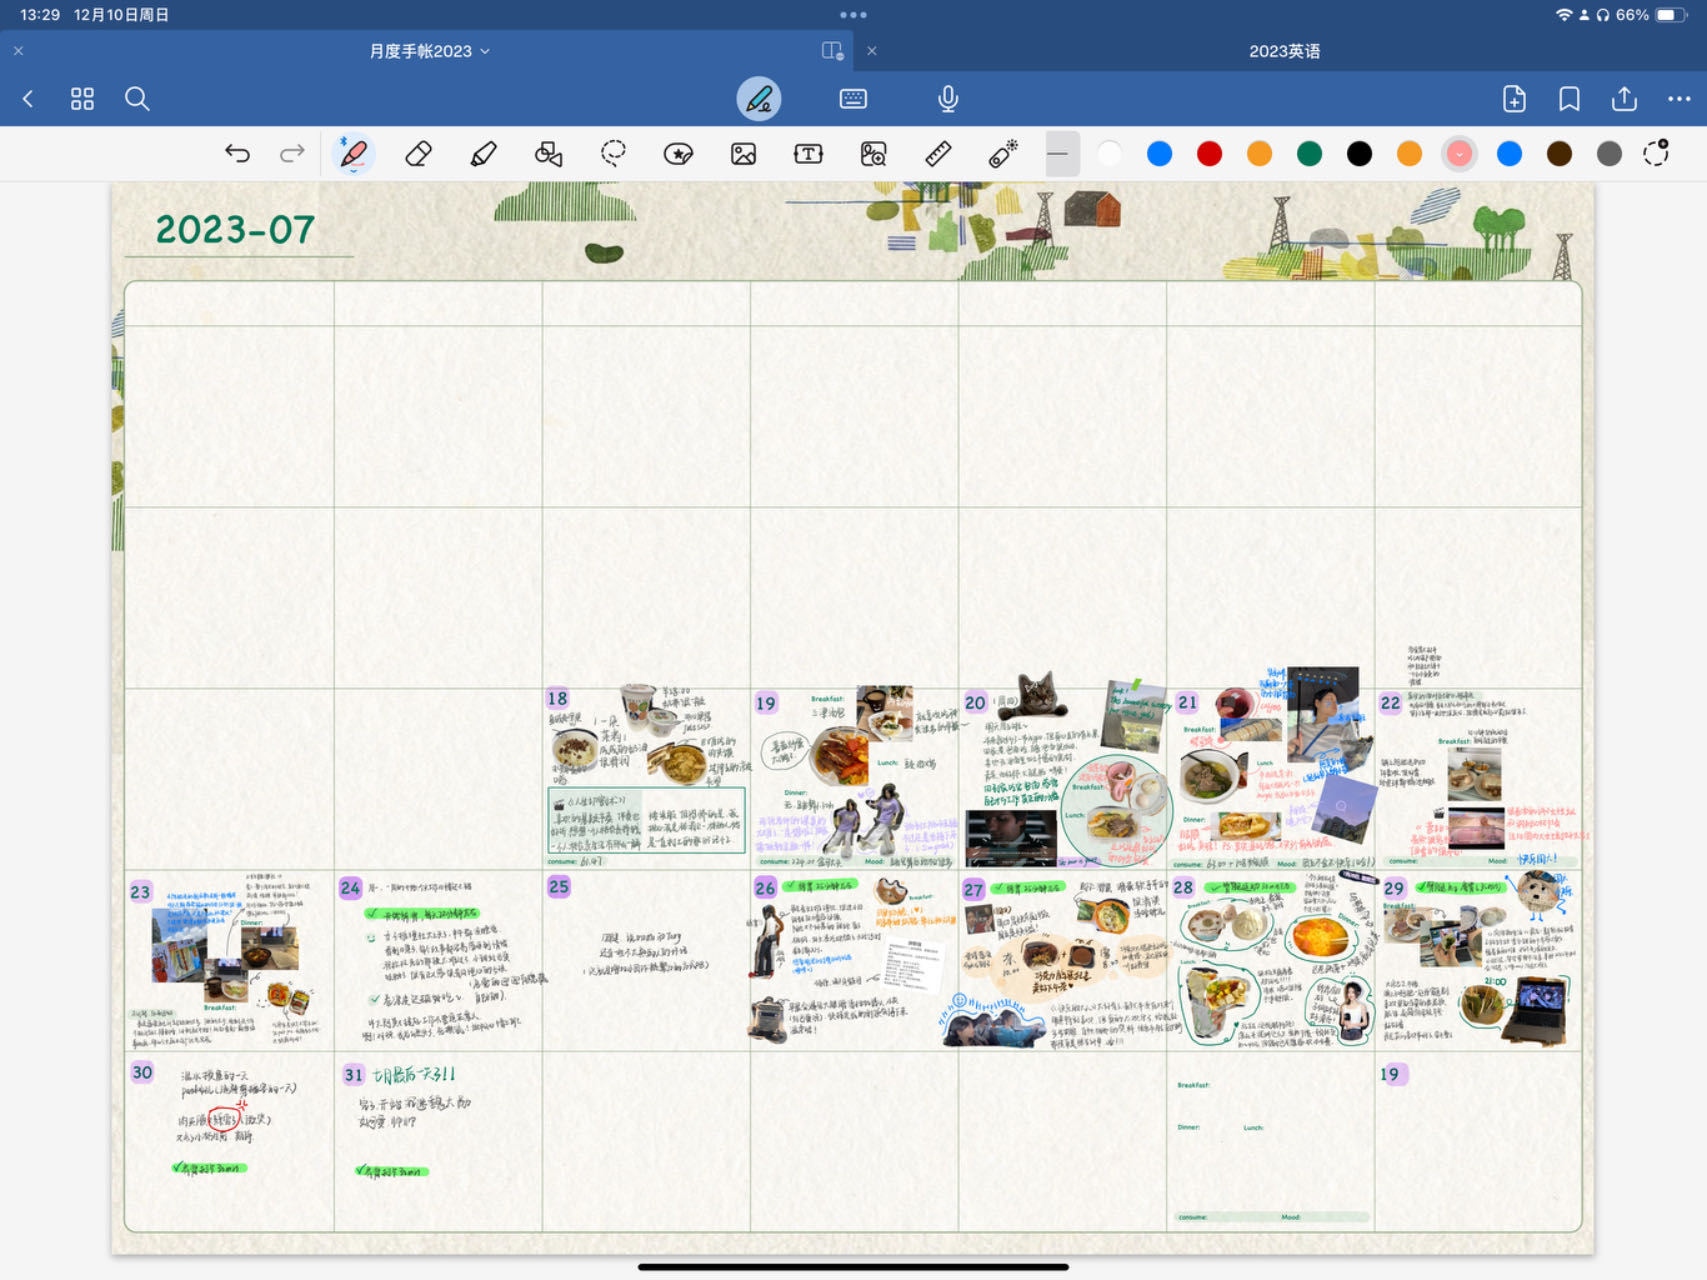1707x1280 pixels.
Task: Undo the last action
Action: (237, 154)
